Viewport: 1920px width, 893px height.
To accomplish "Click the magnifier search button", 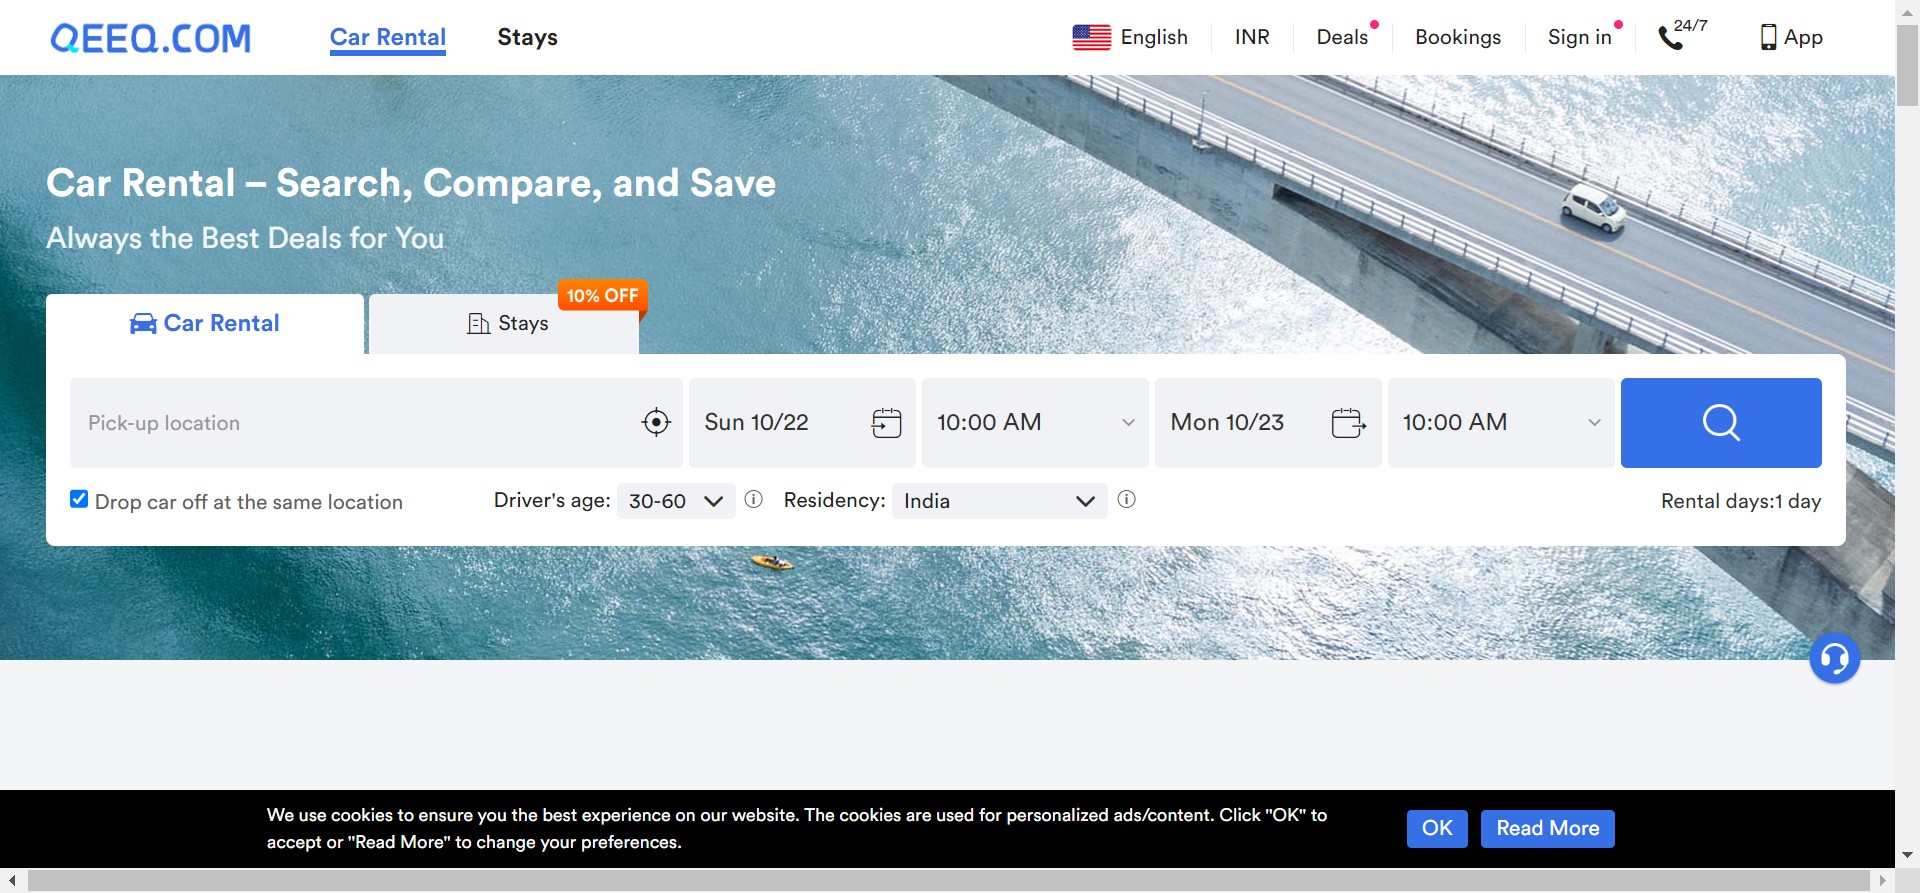I will (1720, 423).
